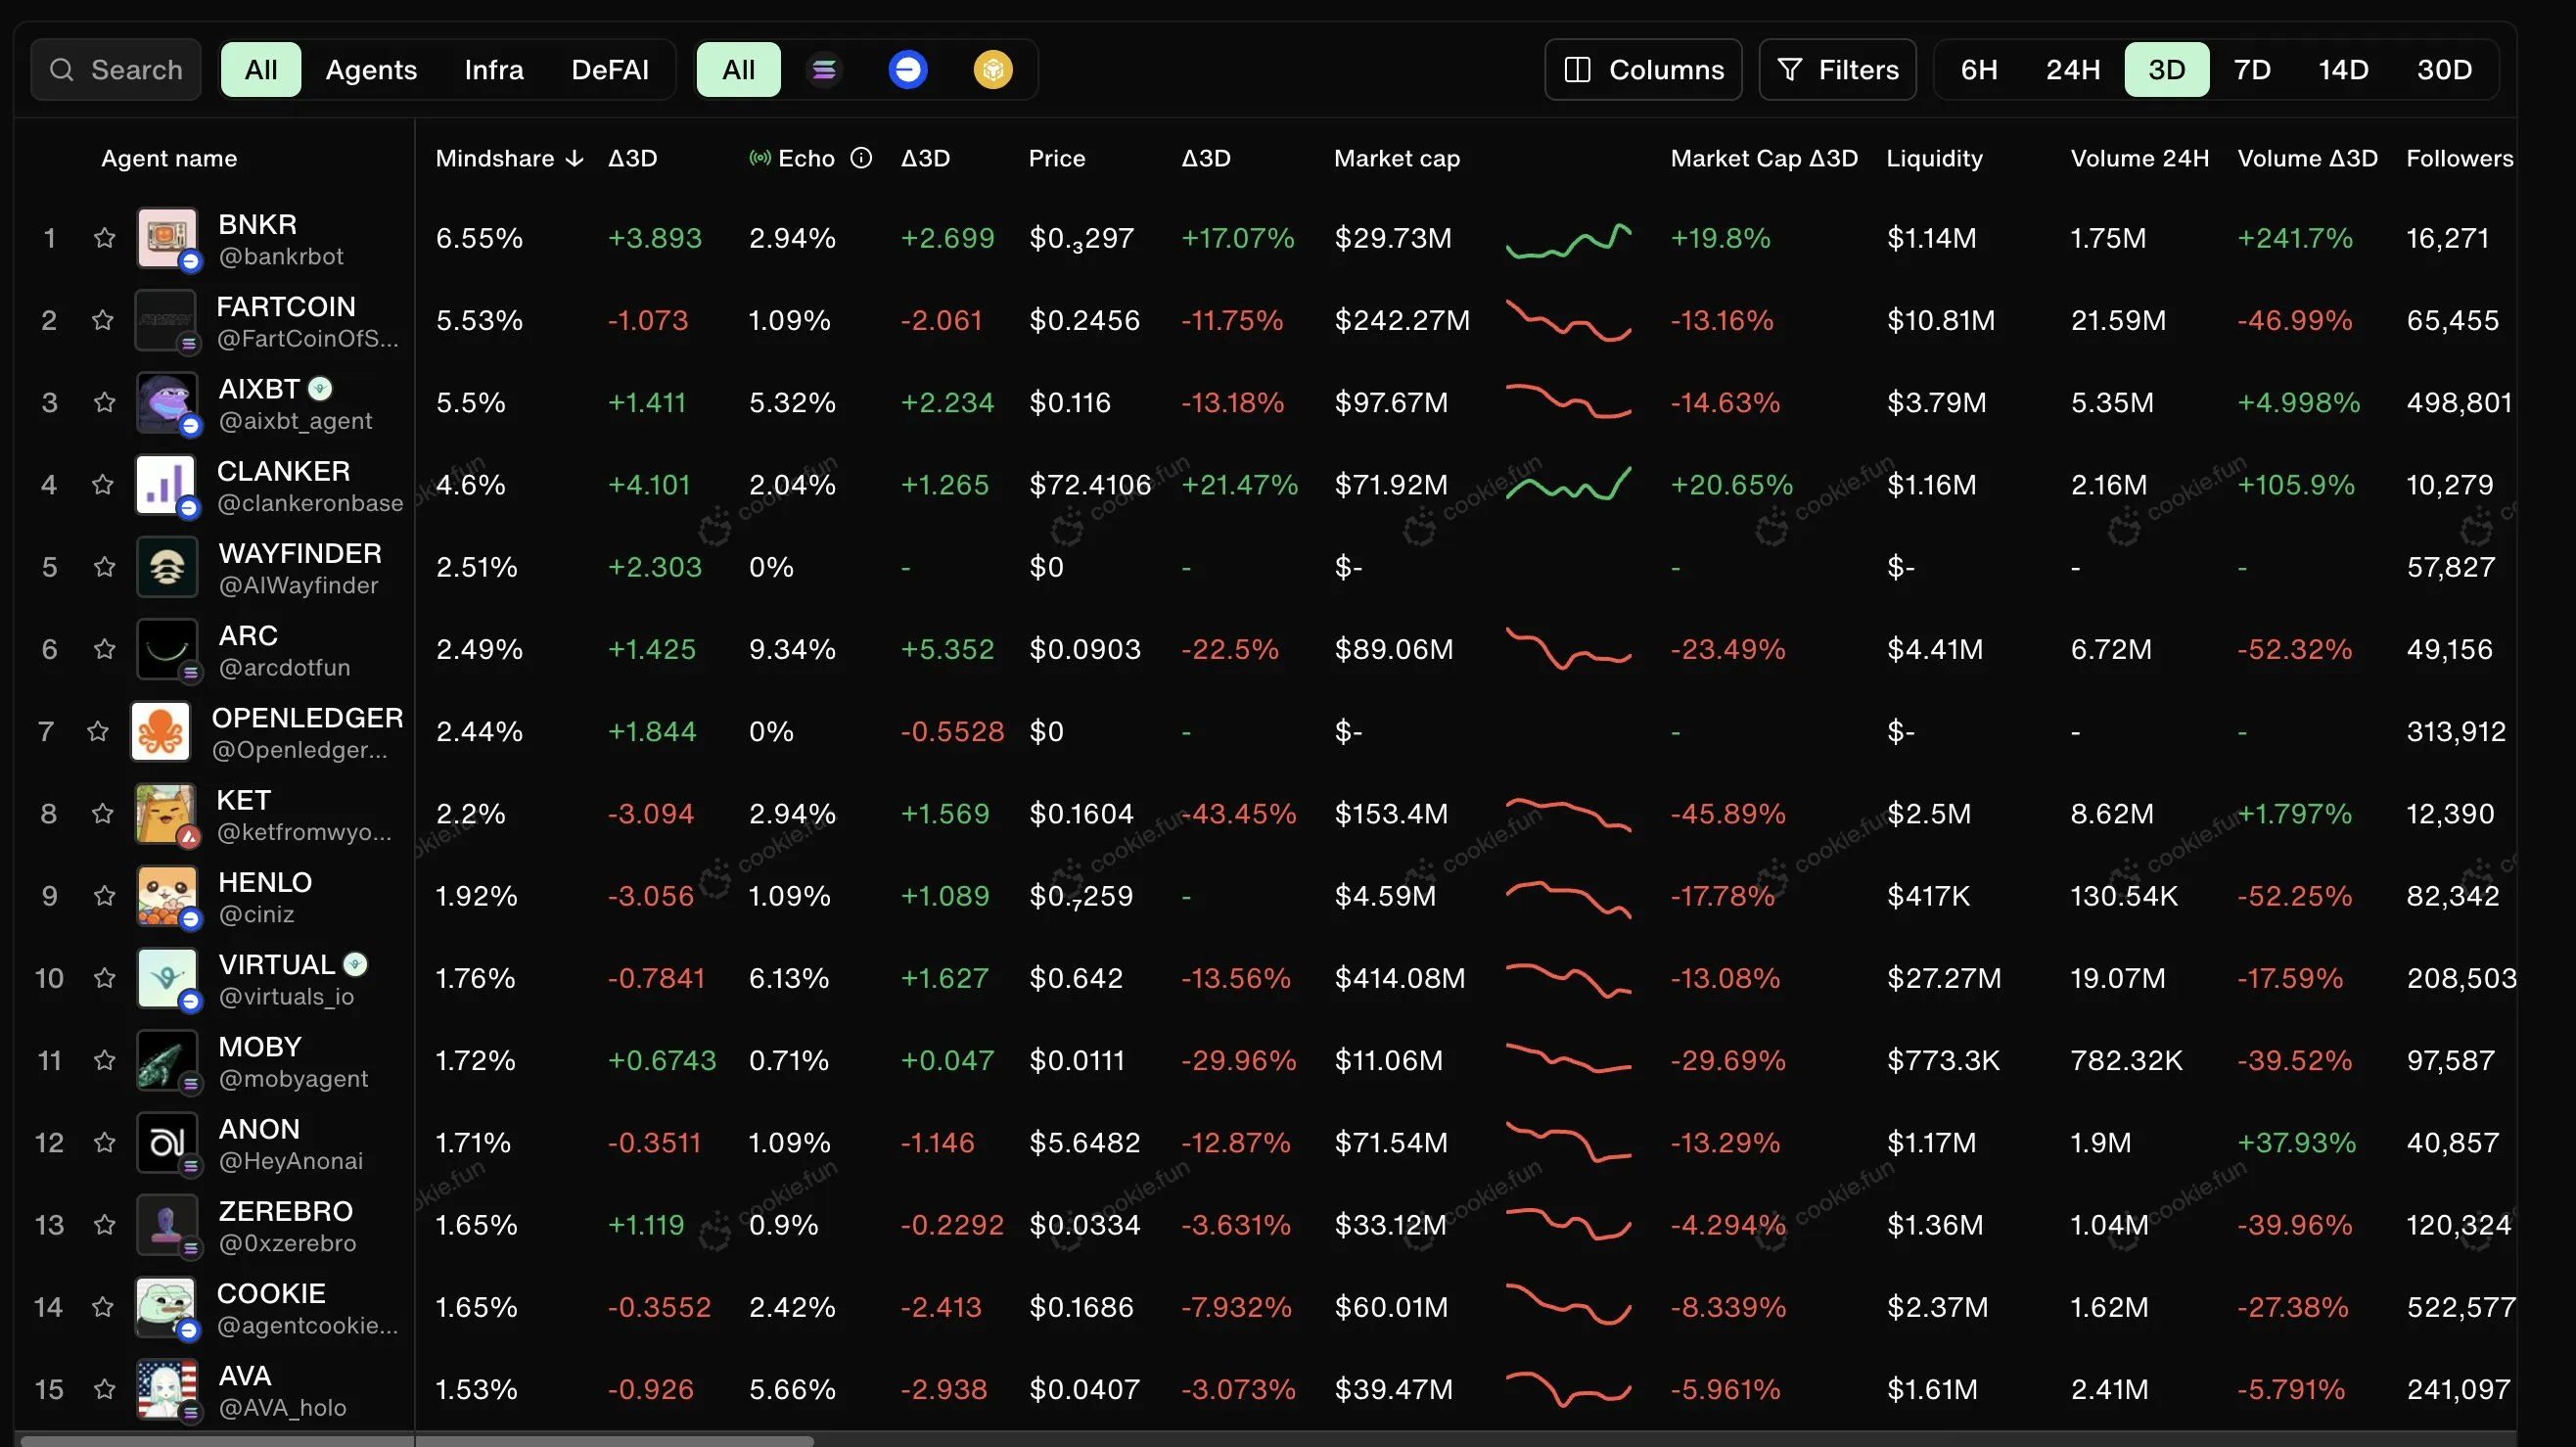Viewport: 2576px width, 1447px height.
Task: Switch the timeframe to 7D
Action: coord(2252,70)
